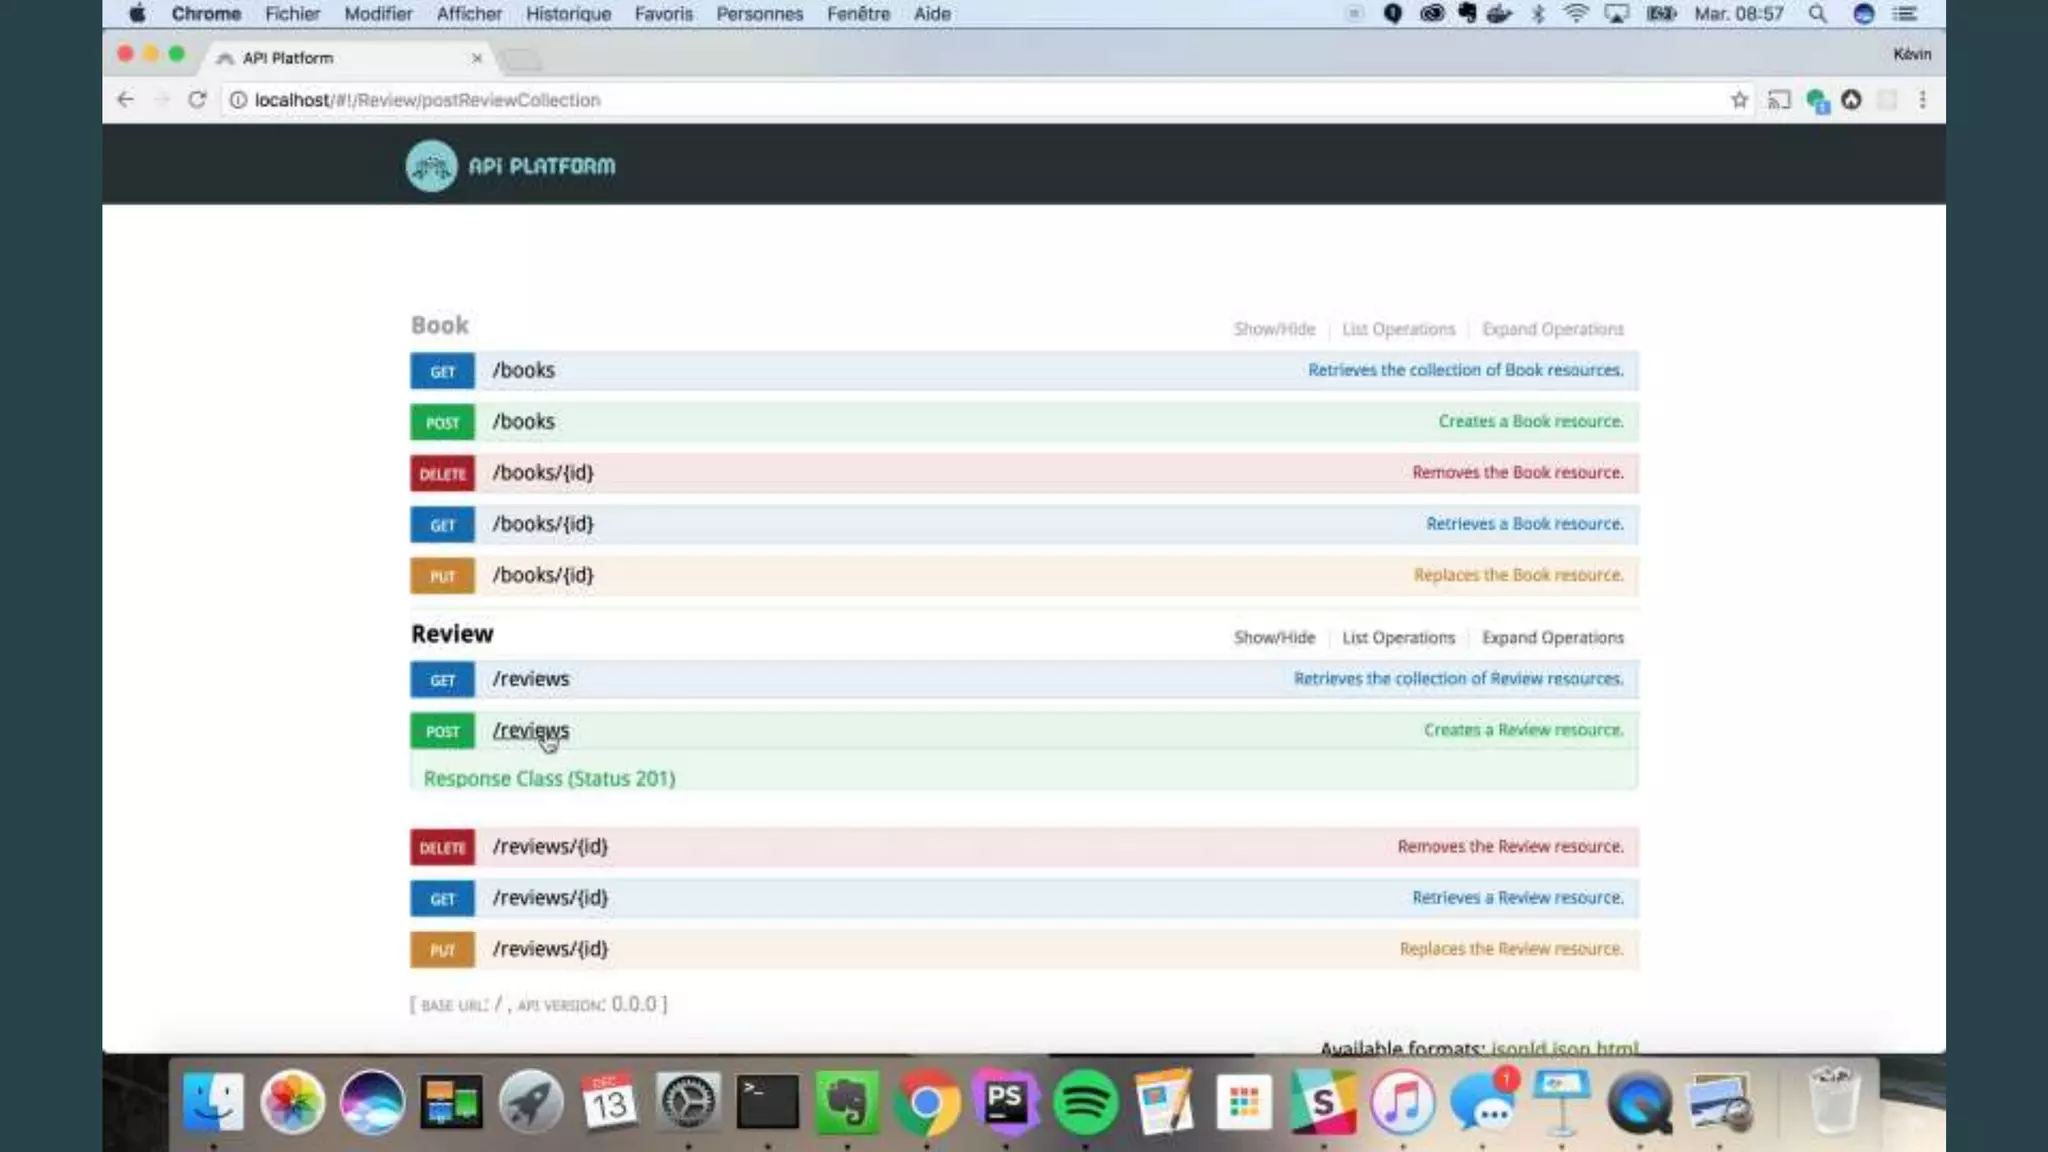Open PhpStorm from the dock
Image resolution: width=2048 pixels, height=1152 pixels.
(1005, 1103)
